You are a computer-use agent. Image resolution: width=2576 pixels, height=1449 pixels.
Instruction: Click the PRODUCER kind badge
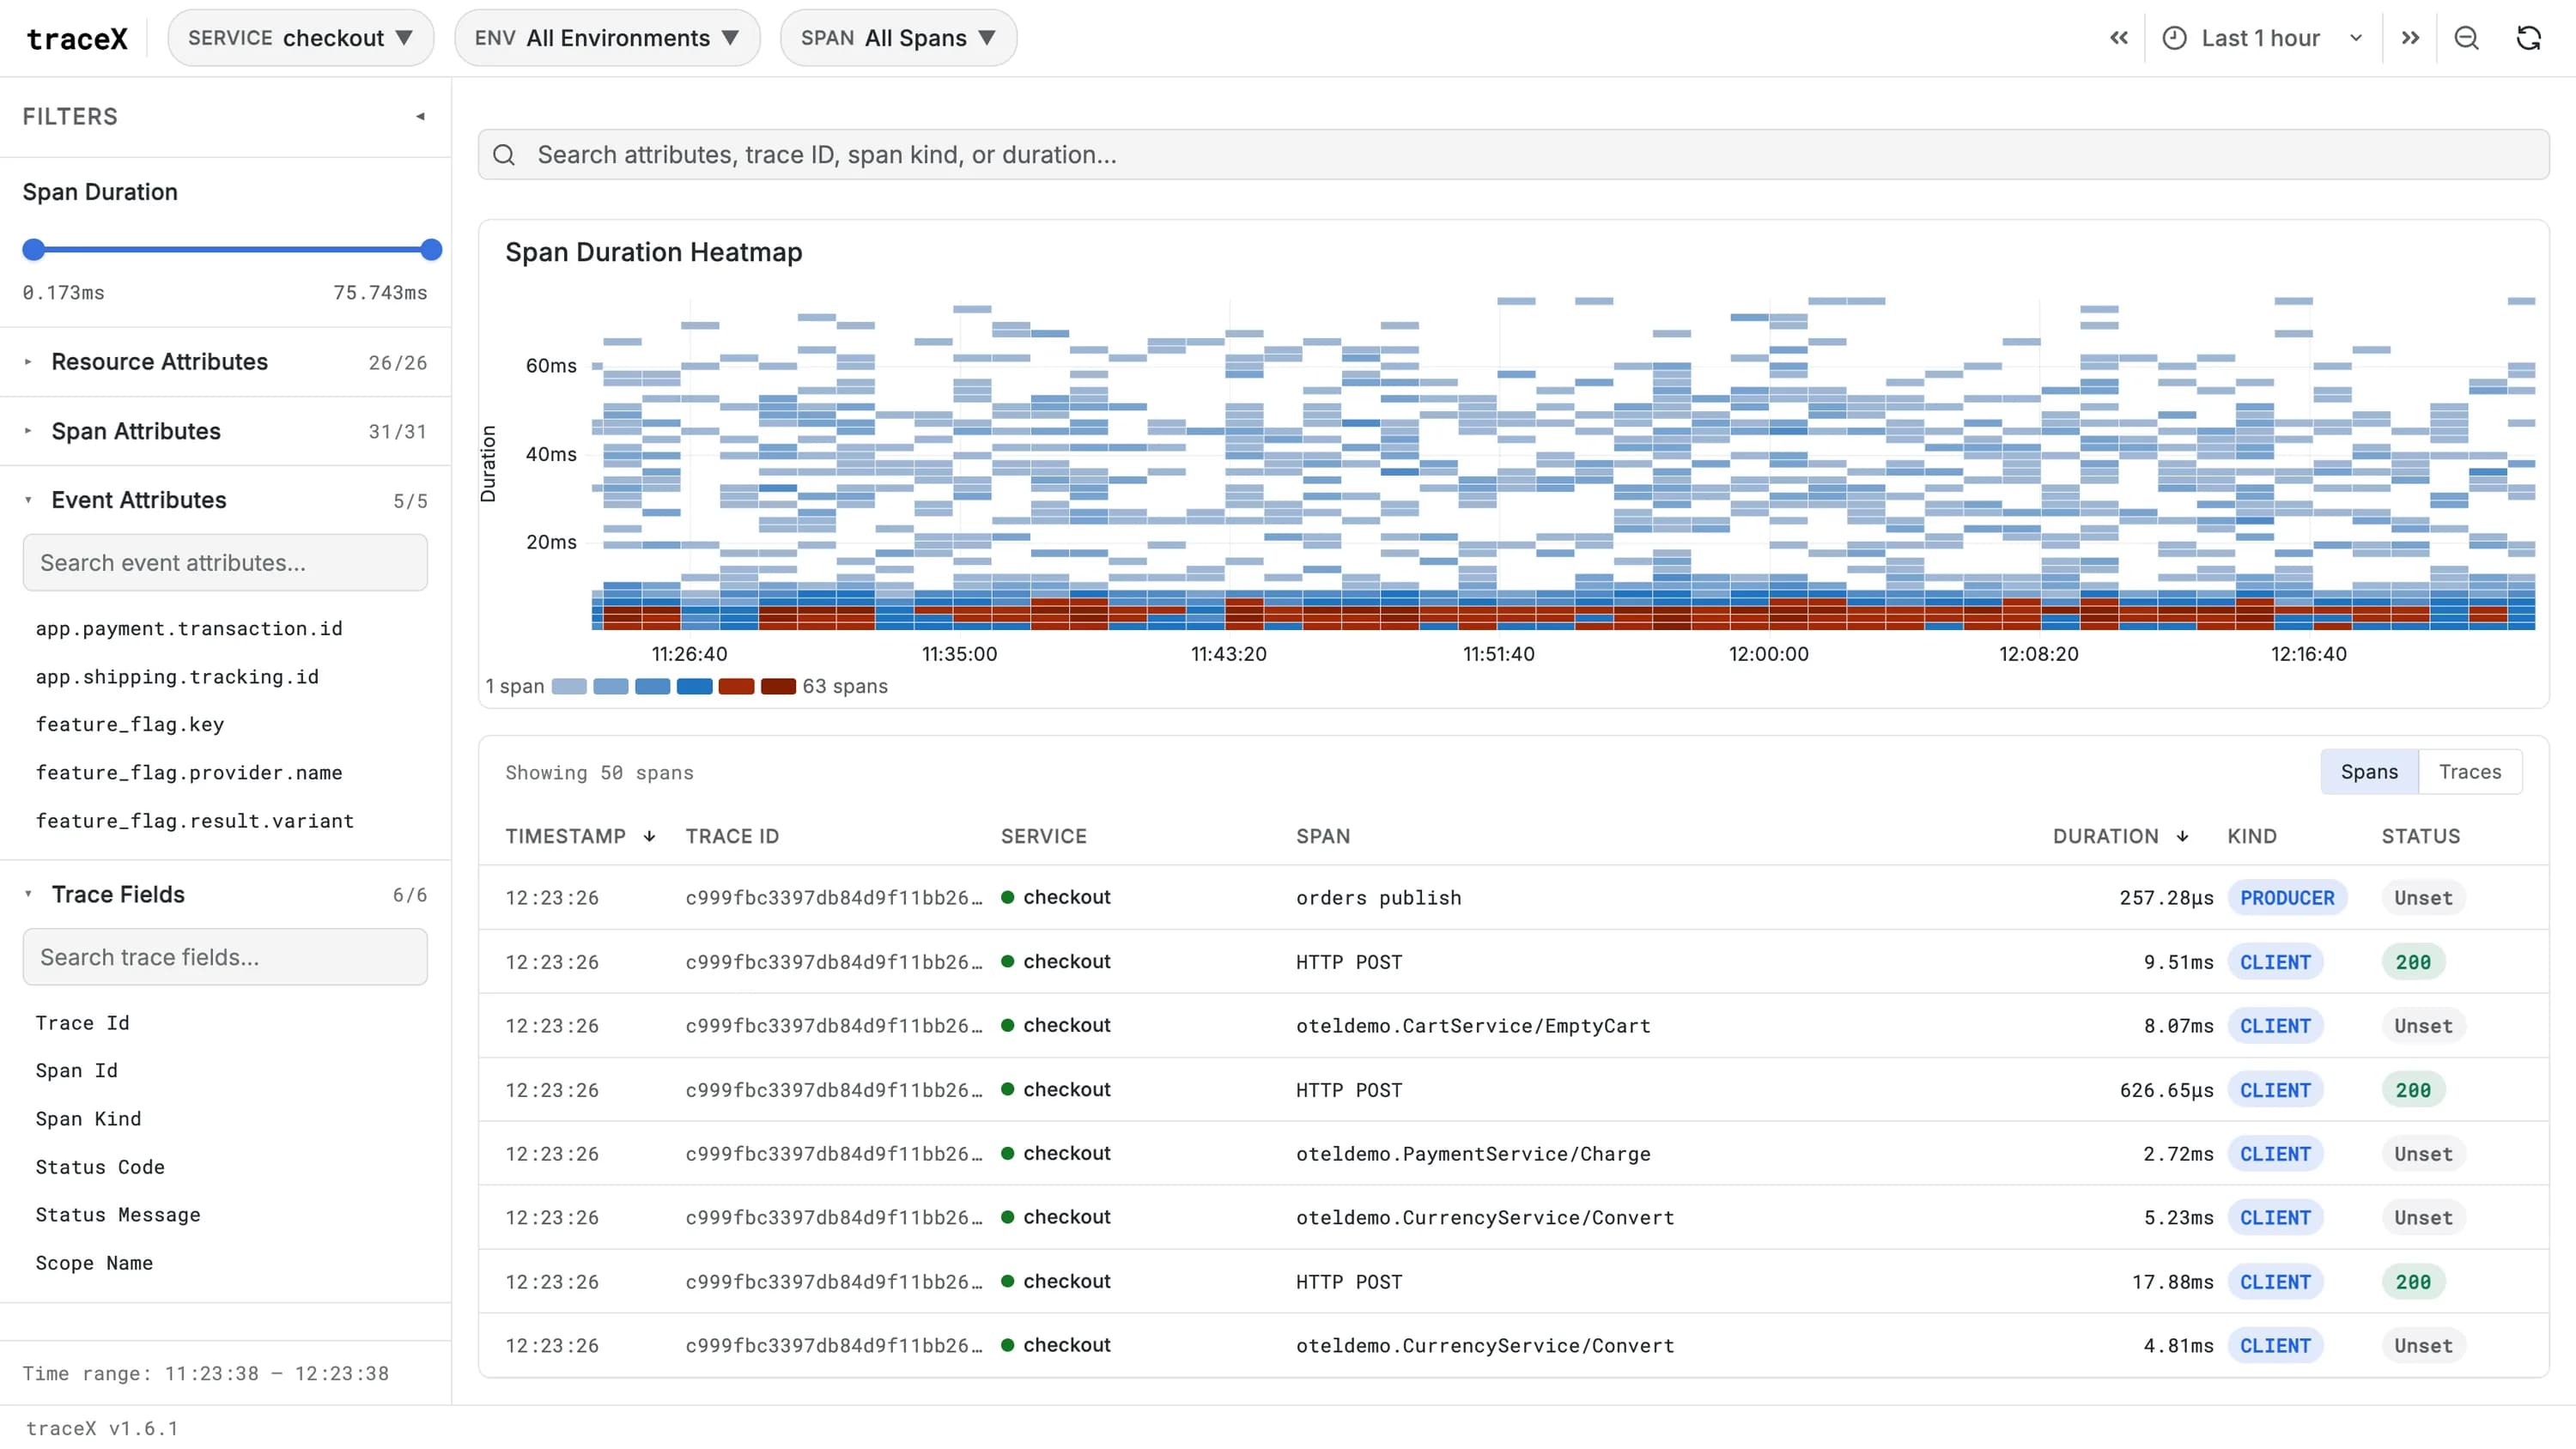coord(2287,898)
